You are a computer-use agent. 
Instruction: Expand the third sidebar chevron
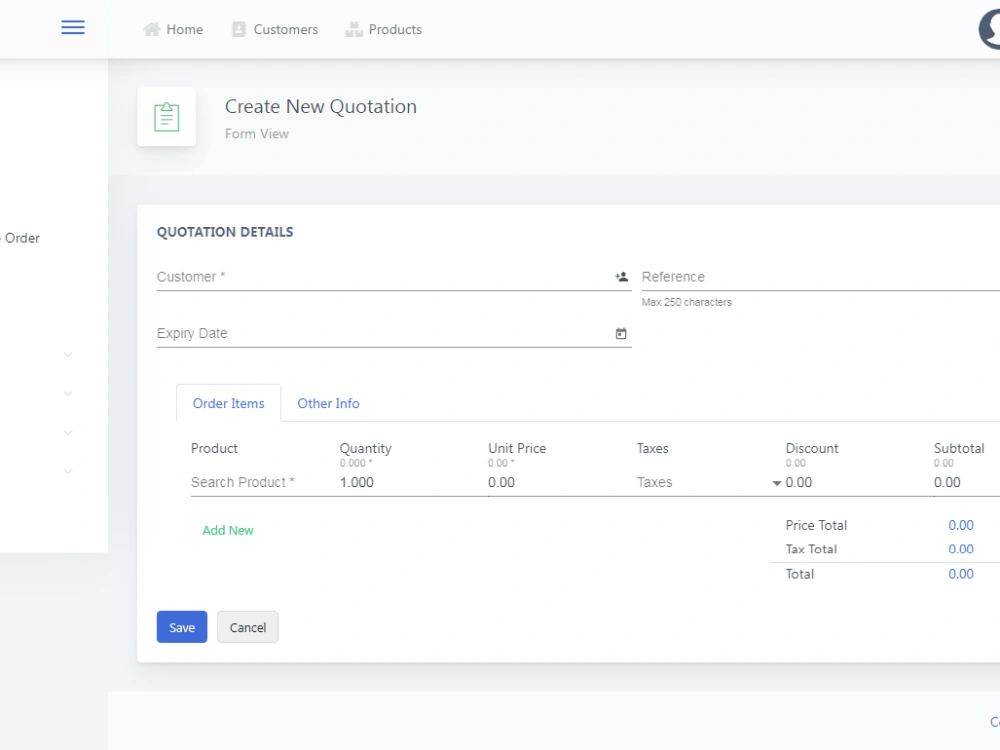pos(68,432)
